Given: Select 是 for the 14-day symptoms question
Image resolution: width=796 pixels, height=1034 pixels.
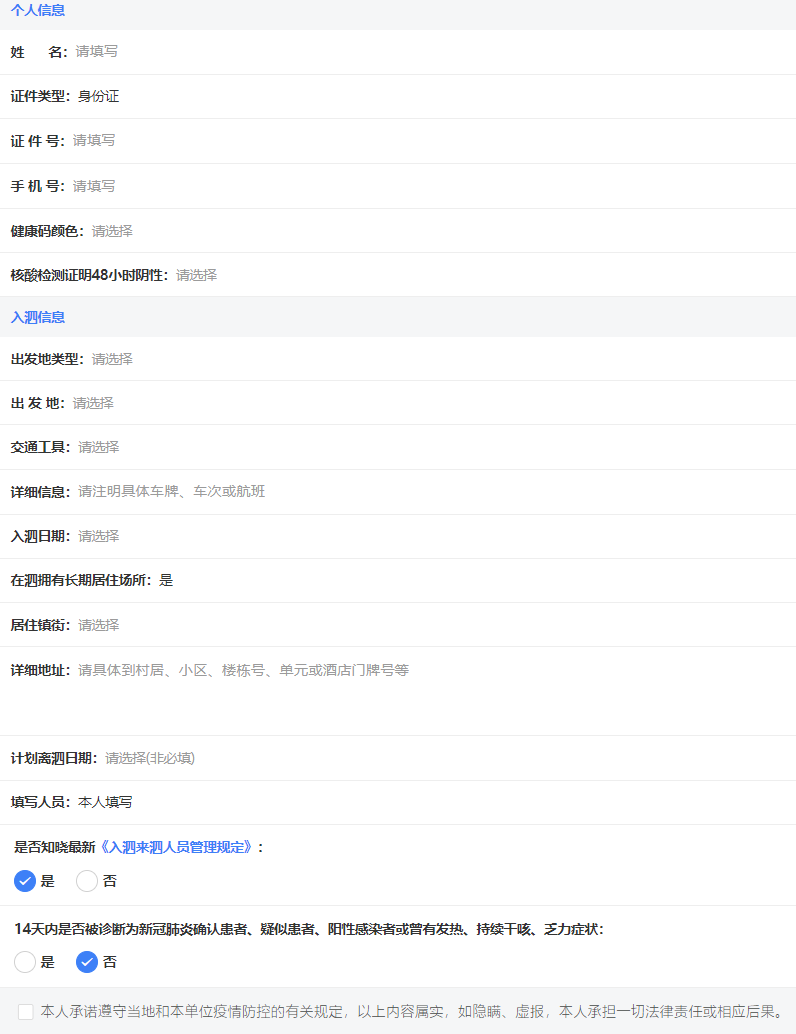Looking at the screenshot, I should pos(25,962).
